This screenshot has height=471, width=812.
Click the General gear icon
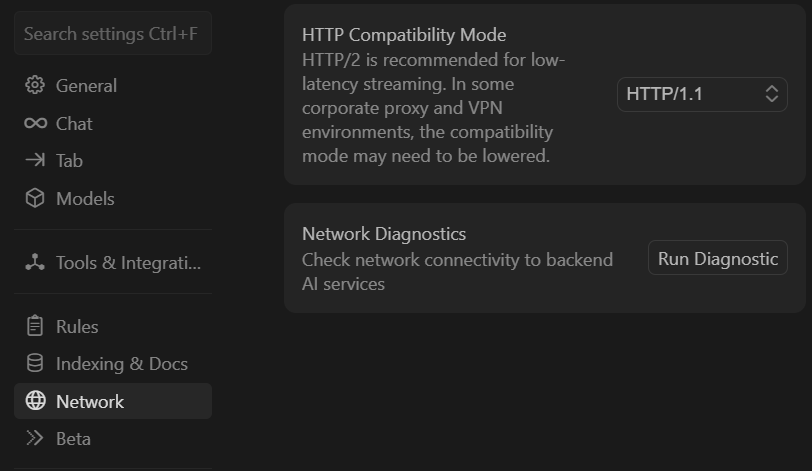coord(35,85)
